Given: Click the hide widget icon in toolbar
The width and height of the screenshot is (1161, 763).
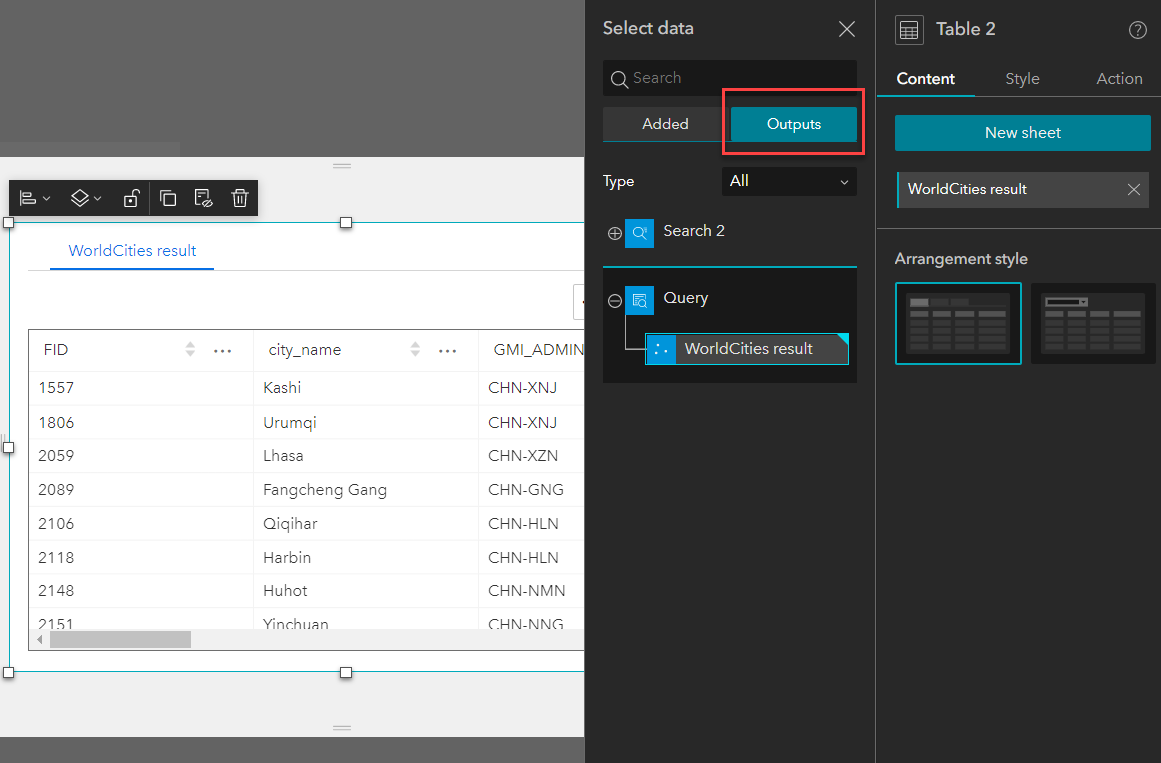Looking at the screenshot, I should coord(203,198).
